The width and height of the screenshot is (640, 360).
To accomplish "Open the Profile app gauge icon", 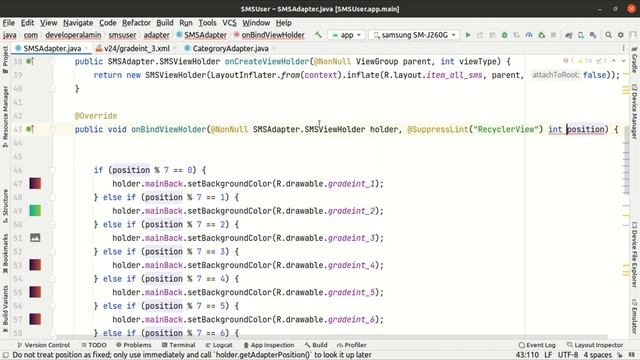I will coord(529,35).
